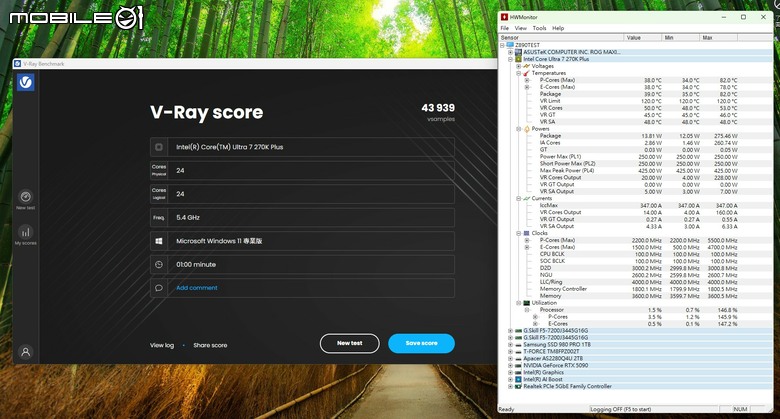The image size is (780, 419).
Task: Expand the Voltages section
Action: point(518,66)
